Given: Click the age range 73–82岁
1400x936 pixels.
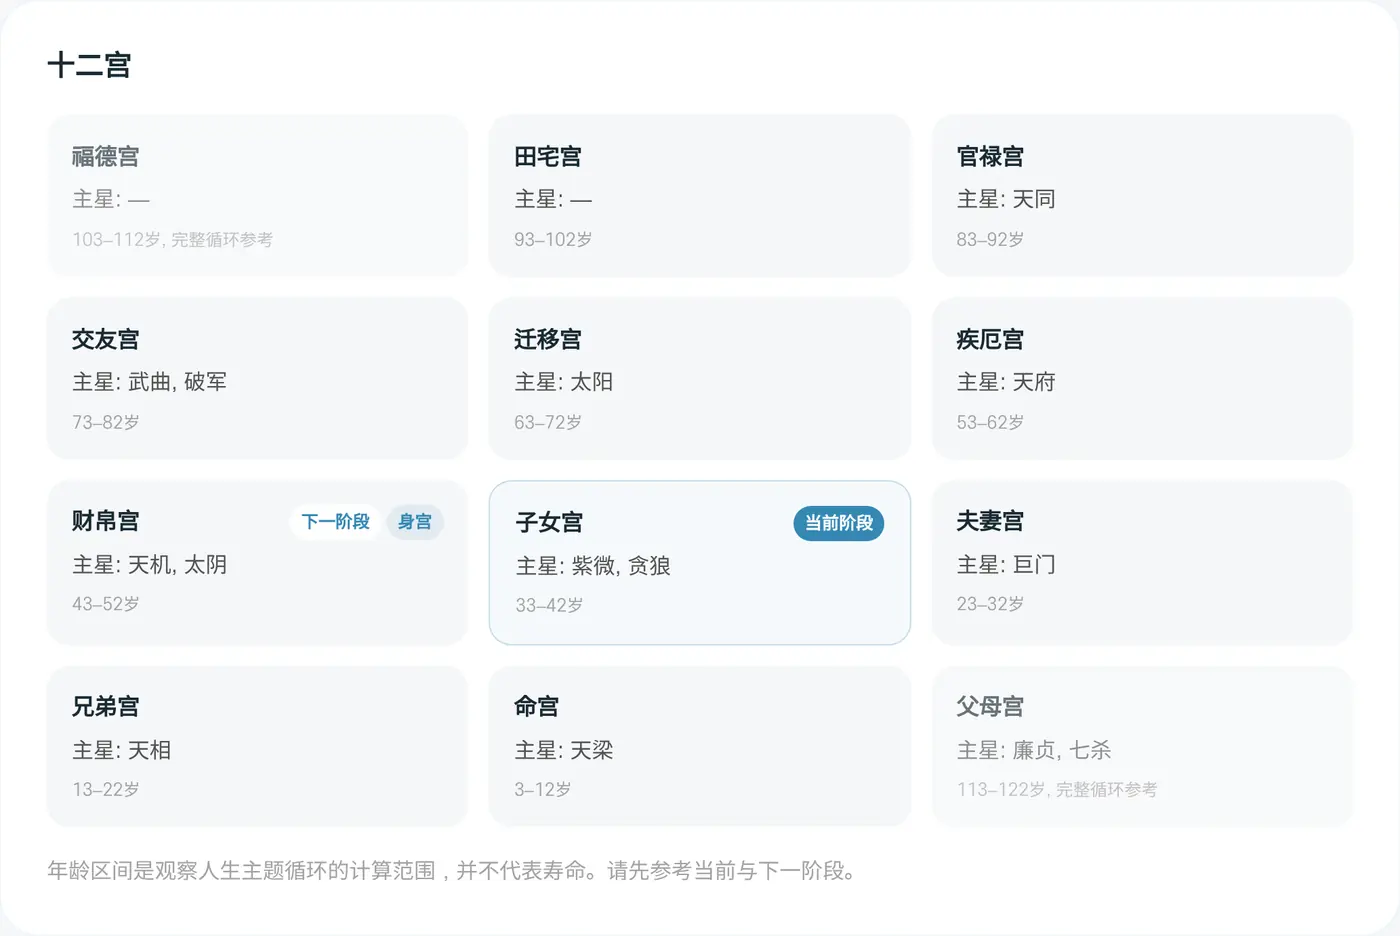Looking at the screenshot, I should click(105, 422).
